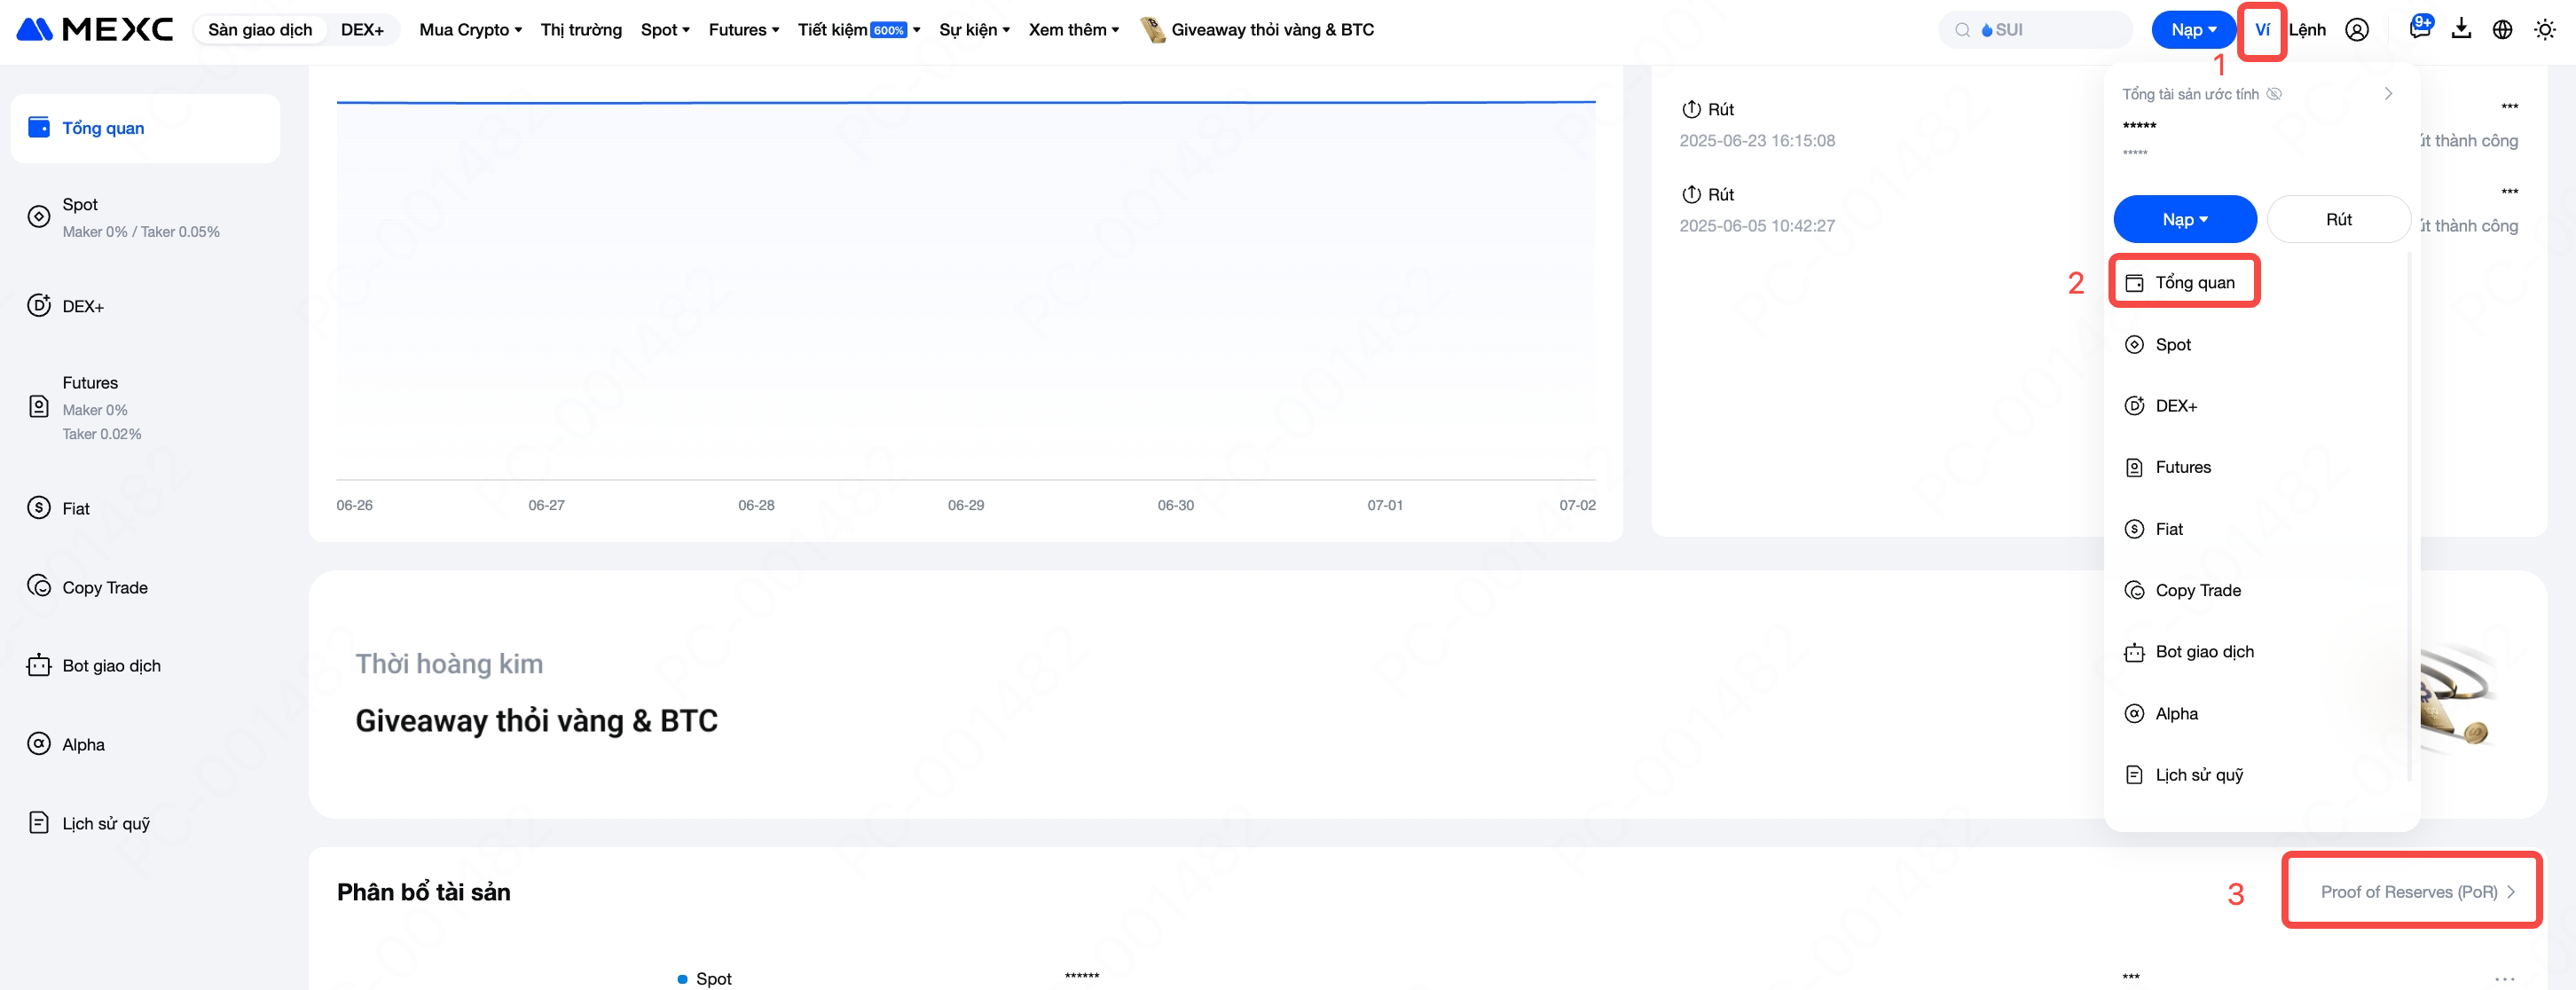
Task: Click the SUI search input field
Action: pos(2035,30)
